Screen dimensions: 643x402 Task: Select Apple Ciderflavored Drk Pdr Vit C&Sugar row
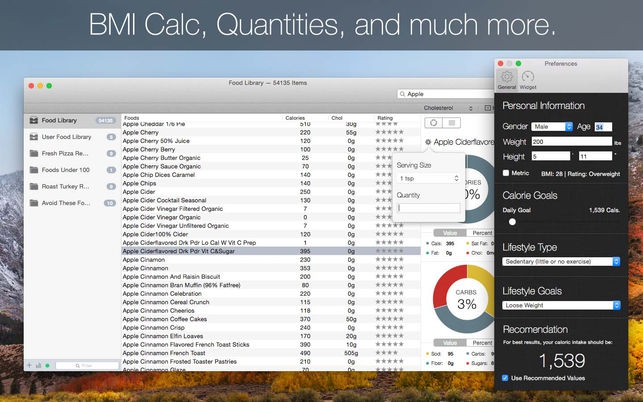[271, 251]
